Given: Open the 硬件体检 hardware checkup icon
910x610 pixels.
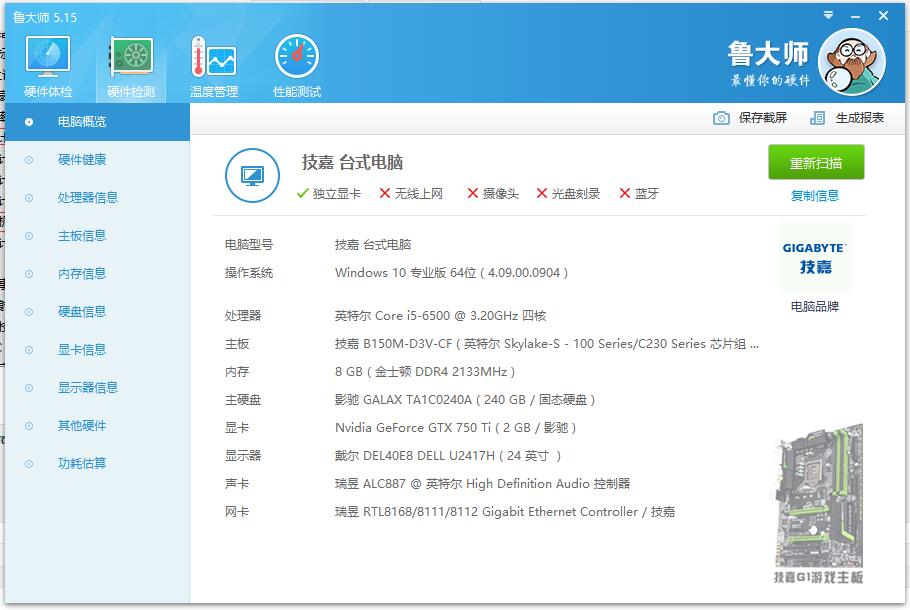Looking at the screenshot, I should click(48, 66).
